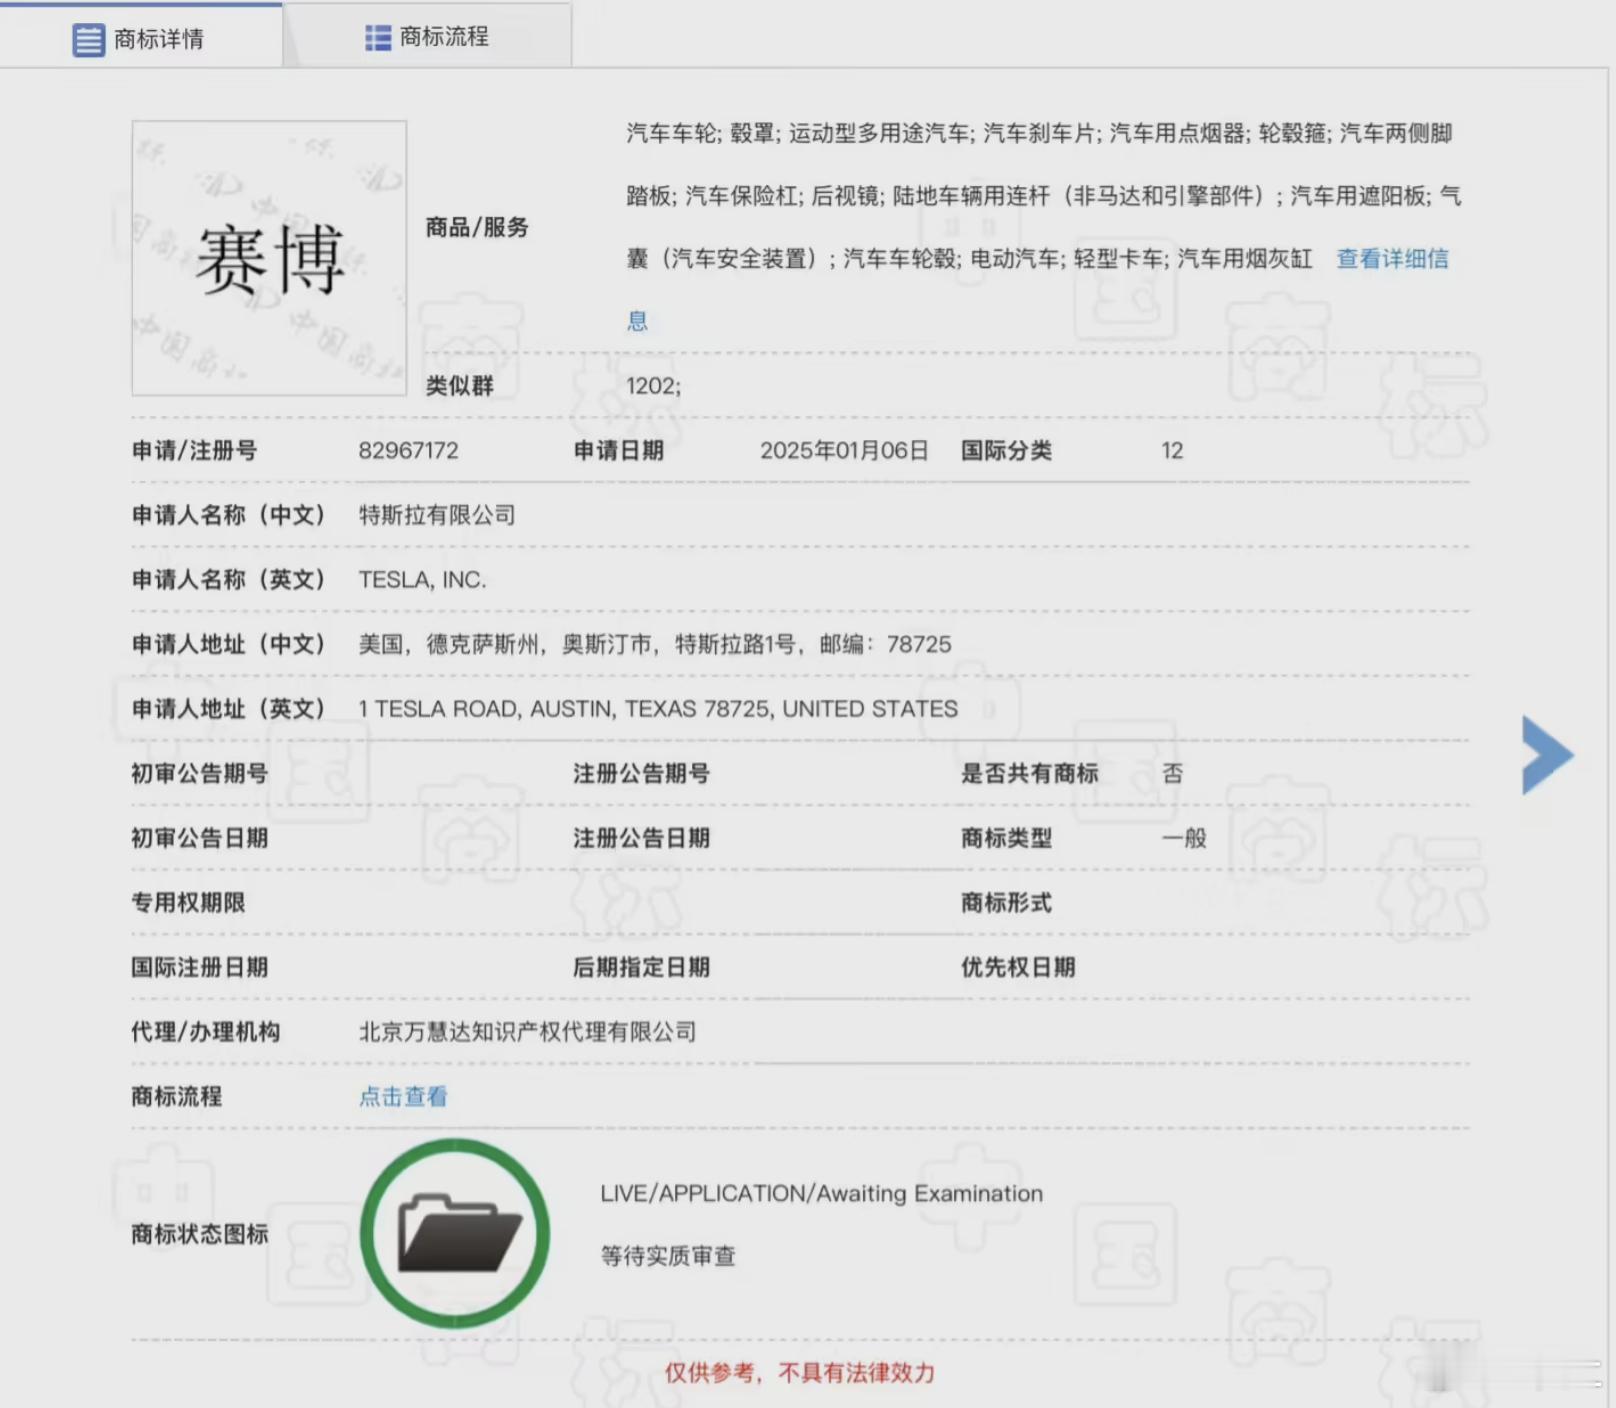Image resolution: width=1616 pixels, height=1408 pixels.
Task: Open the 查看详细信息 link
Action: click(x=1392, y=259)
